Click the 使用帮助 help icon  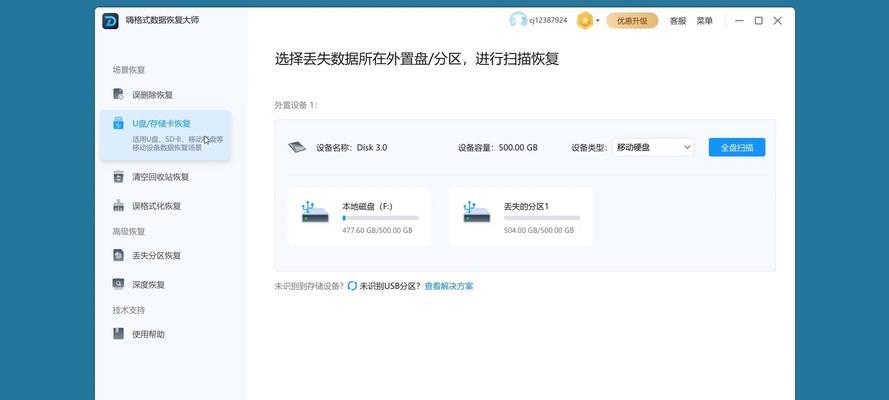pos(118,334)
